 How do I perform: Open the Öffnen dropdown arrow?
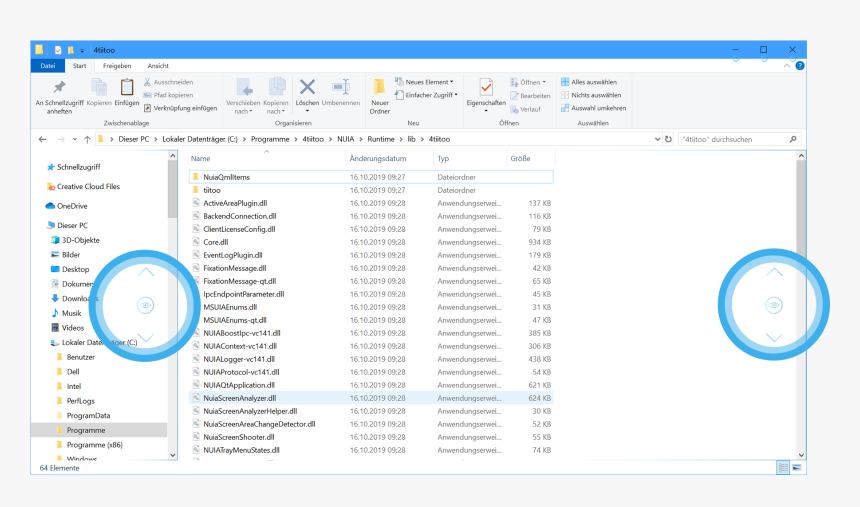pyautogui.click(x=544, y=82)
